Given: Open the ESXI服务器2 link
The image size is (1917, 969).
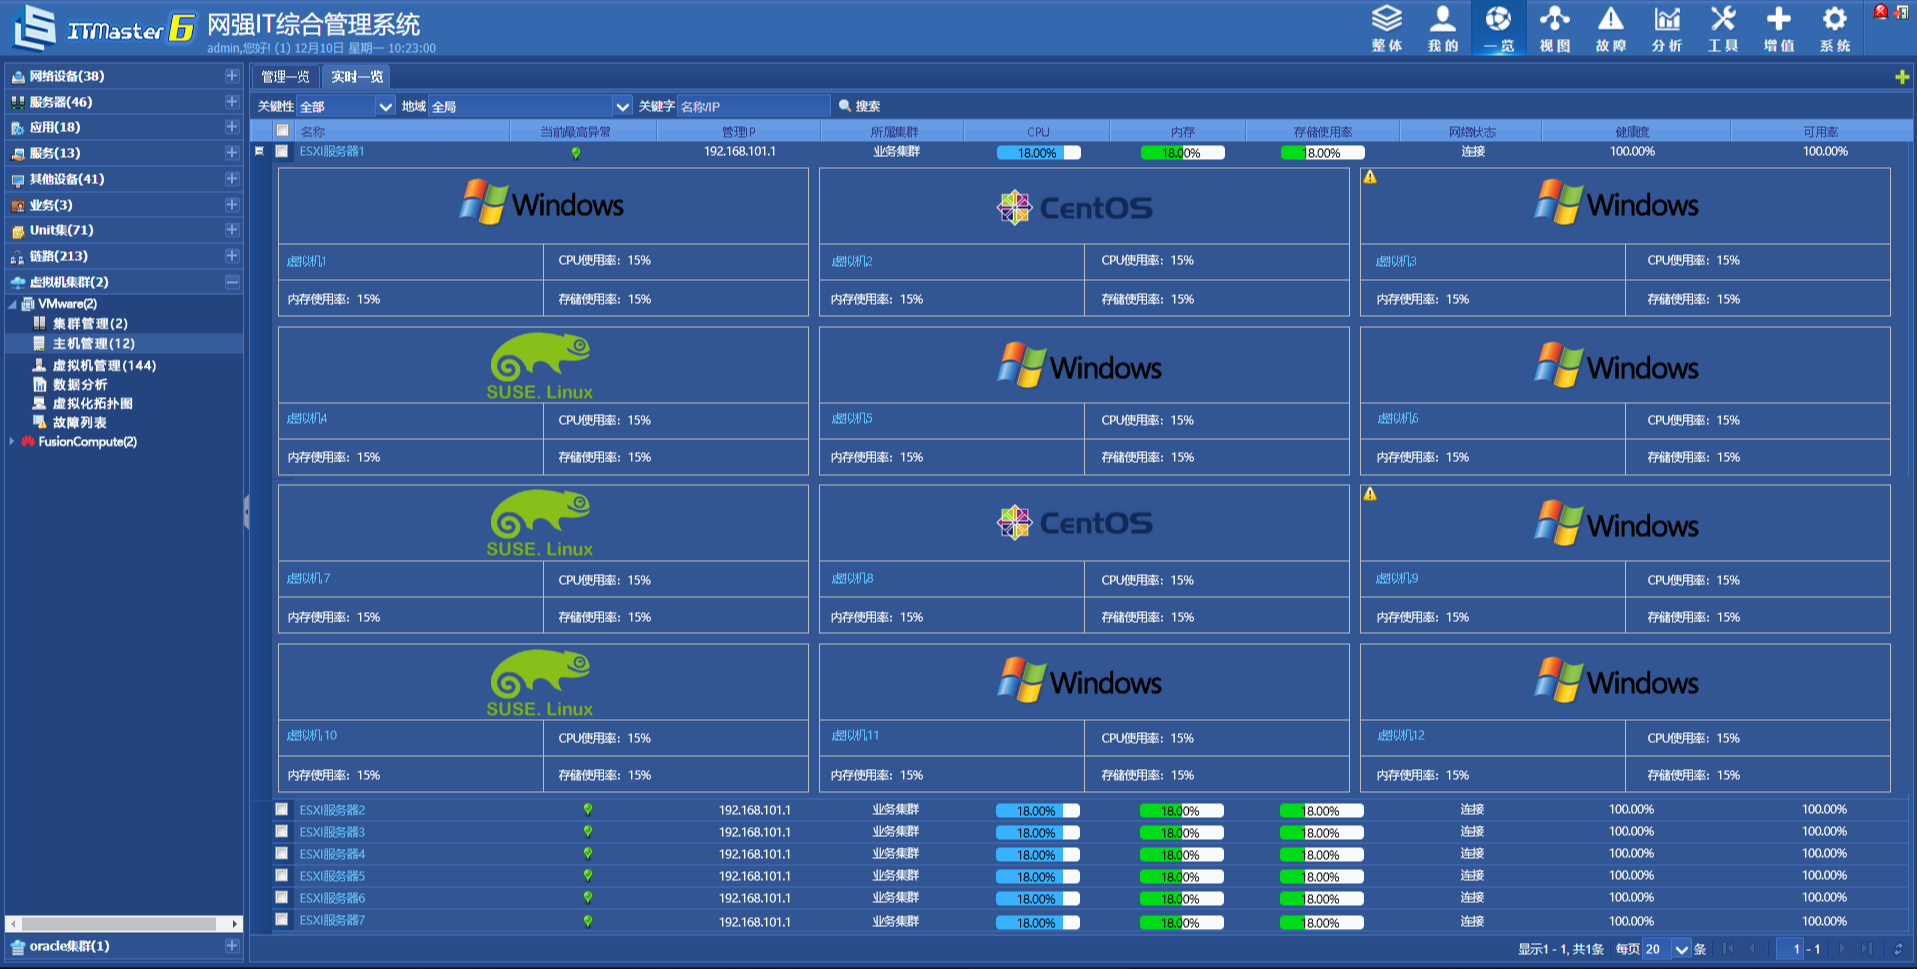Looking at the screenshot, I should (332, 810).
